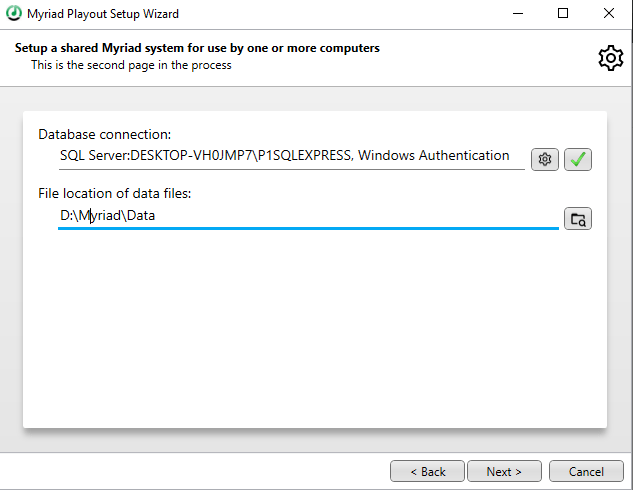Close the Myriad Playout Setup Wizard
This screenshot has width=633, height=490.
click(x=609, y=14)
